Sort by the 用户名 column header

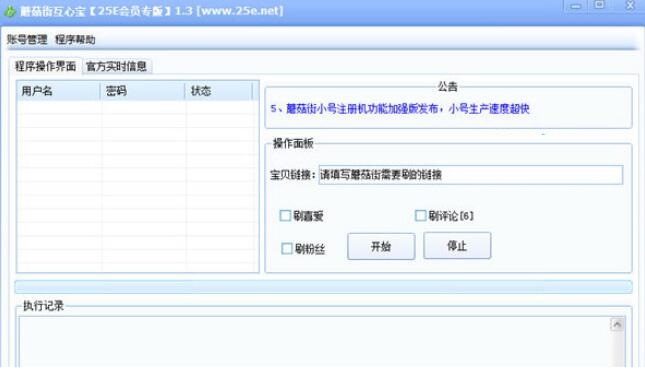point(58,91)
